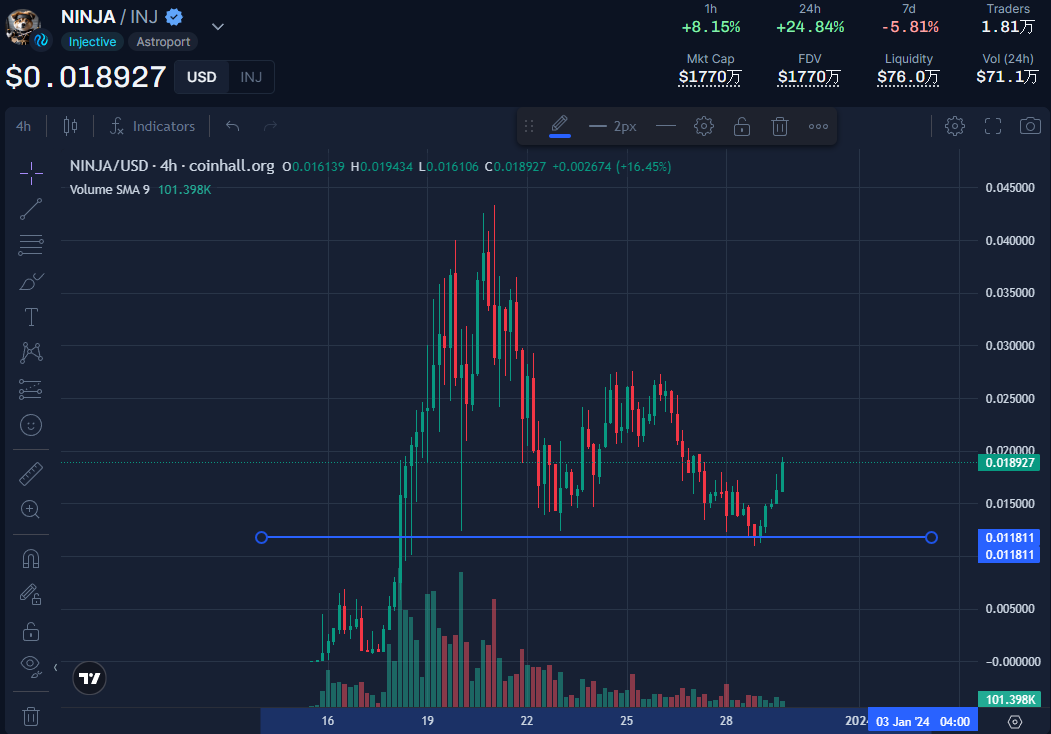
Task: Open the chart patterns tool
Action: pos(31,353)
